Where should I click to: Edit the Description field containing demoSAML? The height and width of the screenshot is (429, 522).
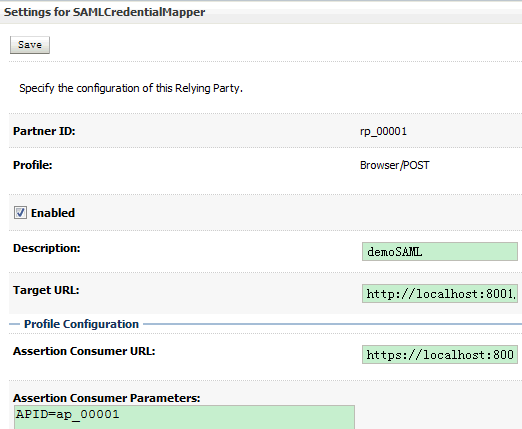[x=440, y=252]
